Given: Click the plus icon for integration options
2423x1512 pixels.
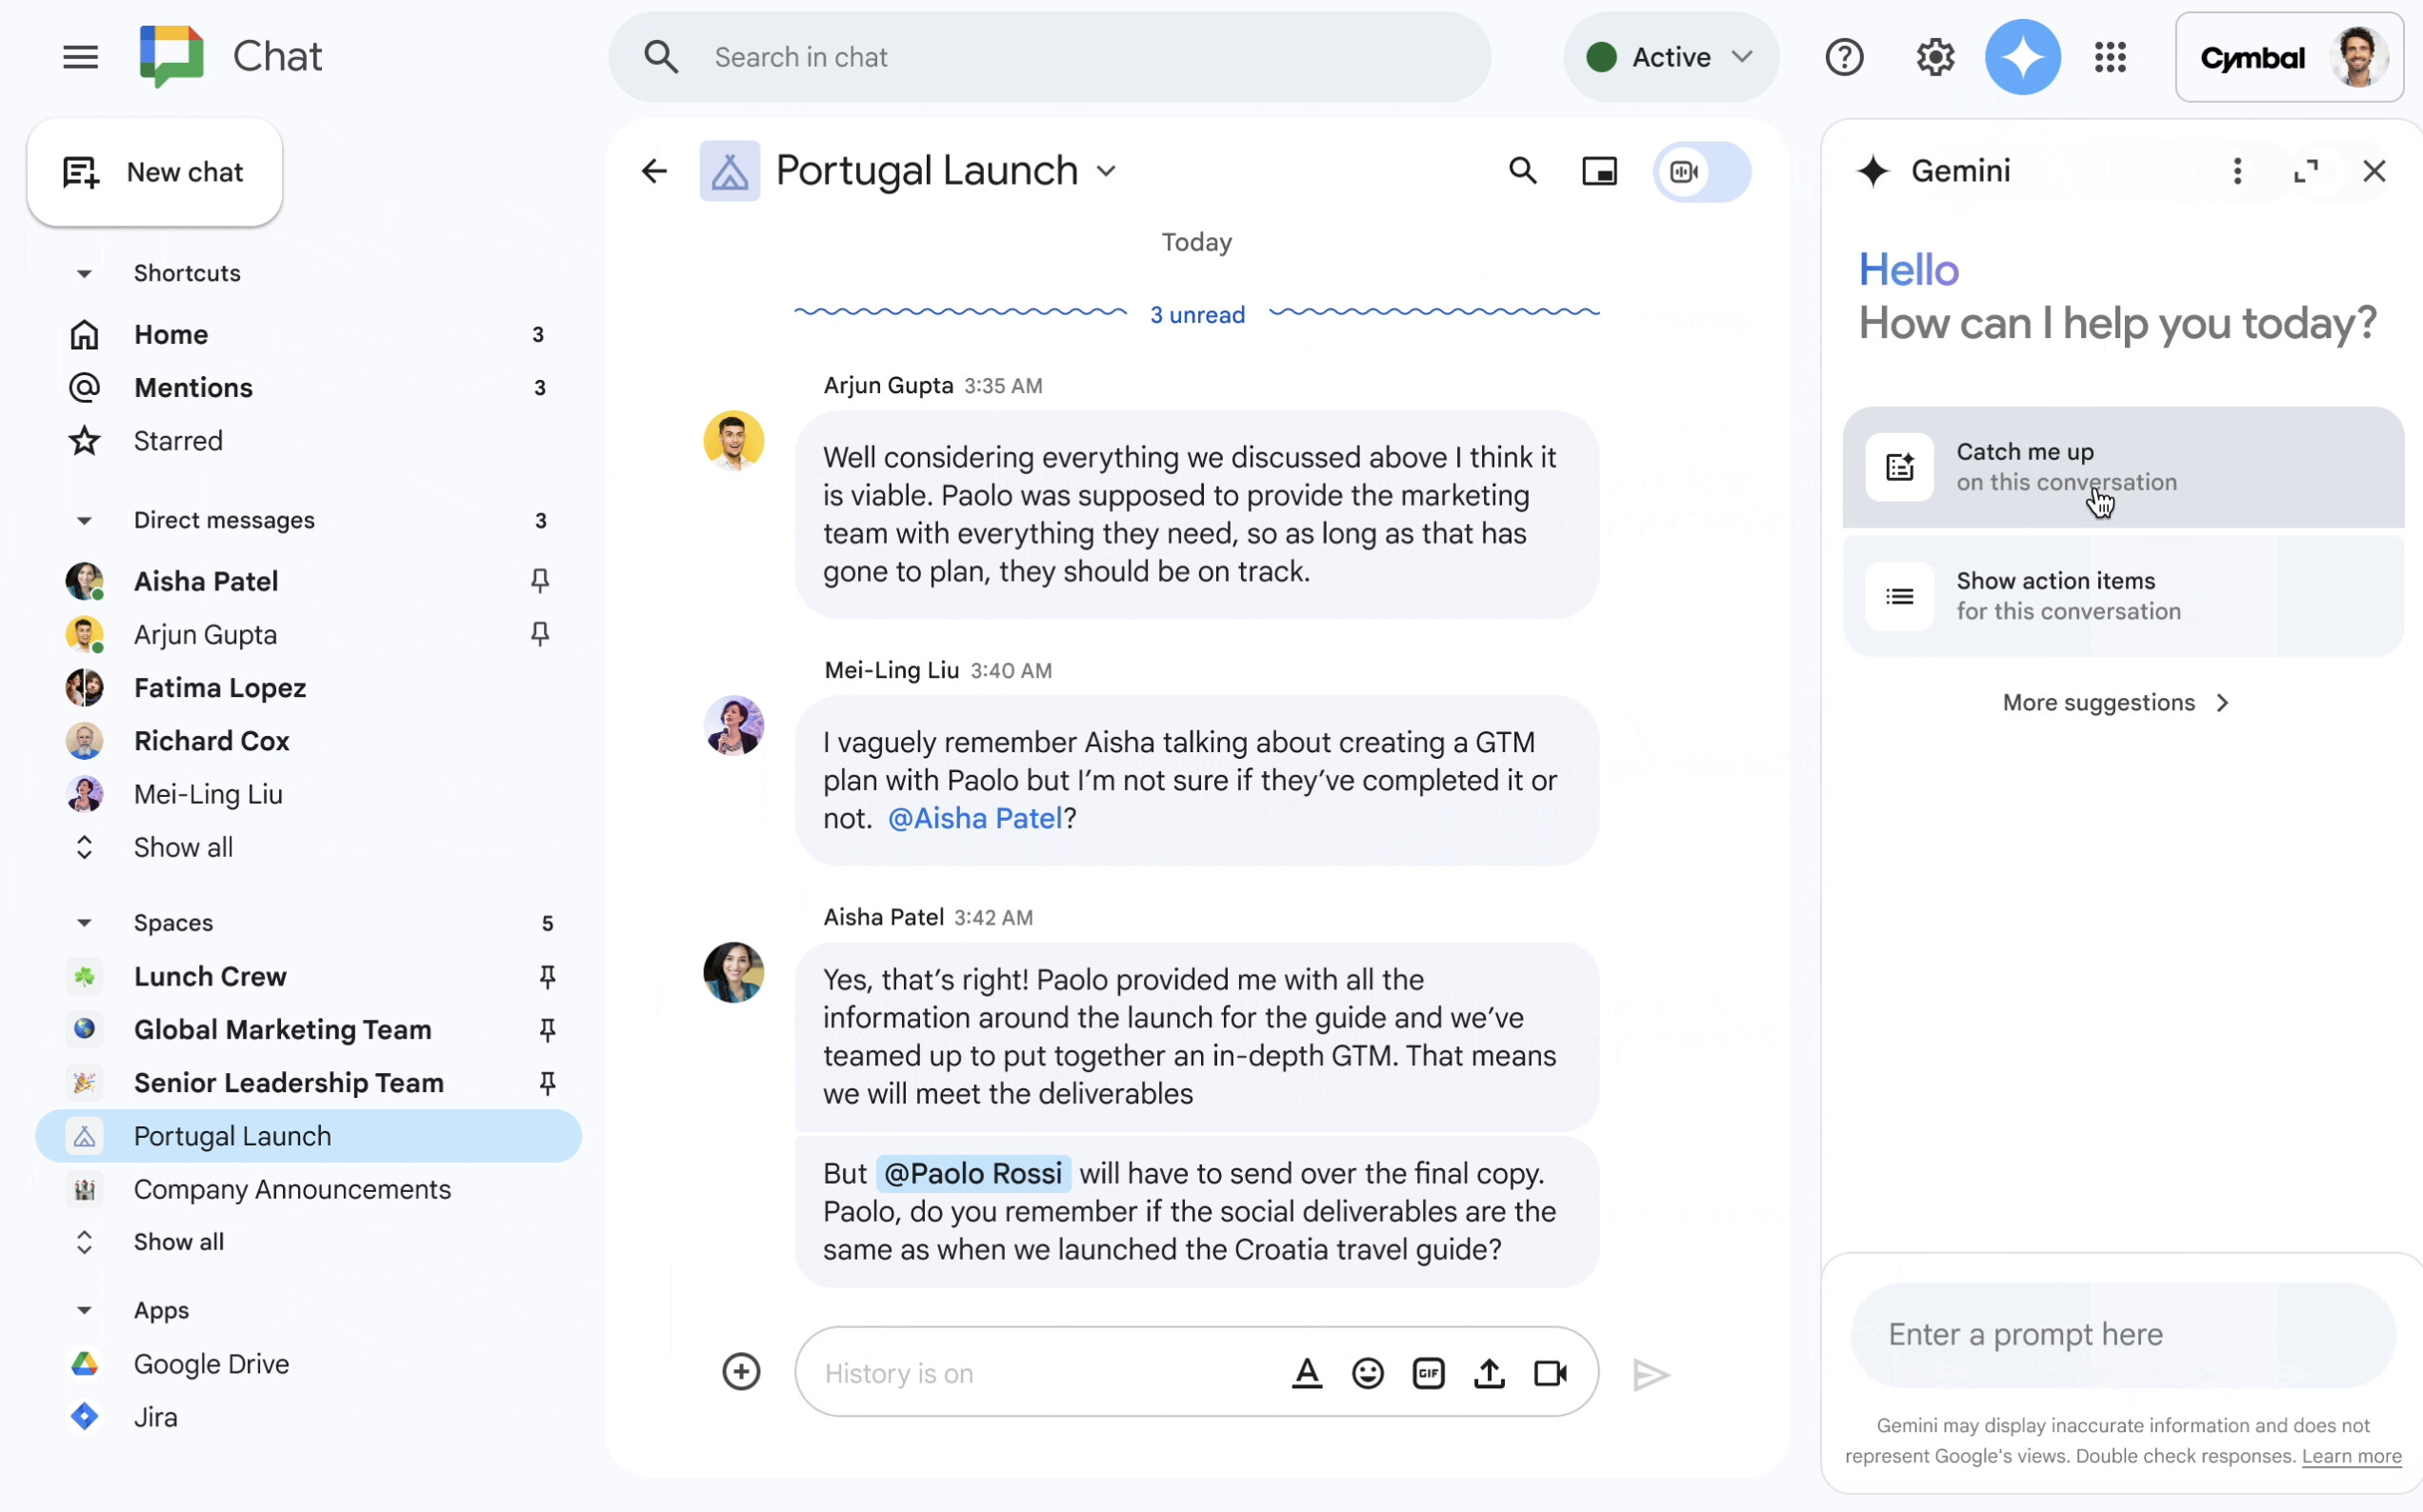Looking at the screenshot, I should (741, 1371).
